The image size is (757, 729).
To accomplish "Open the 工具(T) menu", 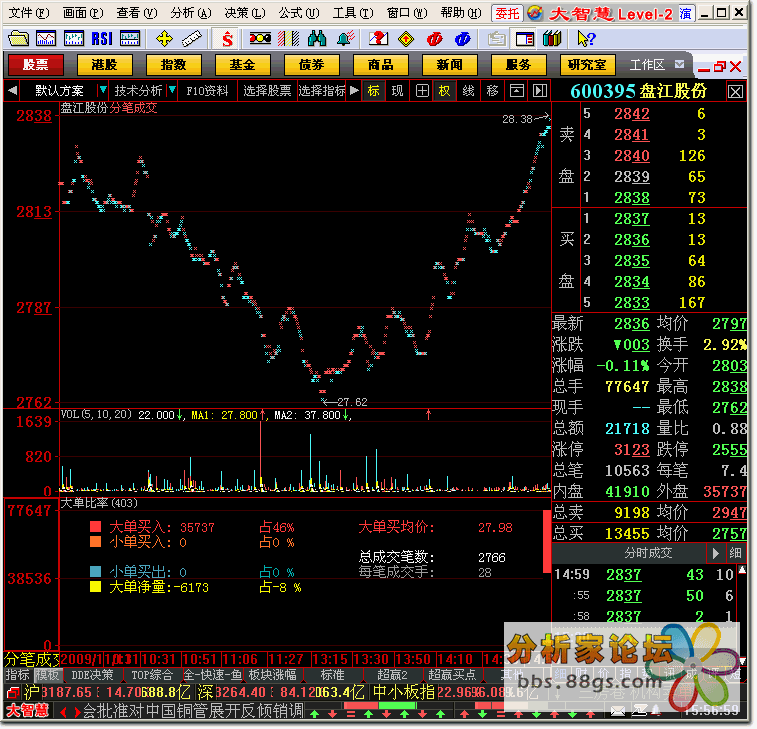I will click(353, 13).
